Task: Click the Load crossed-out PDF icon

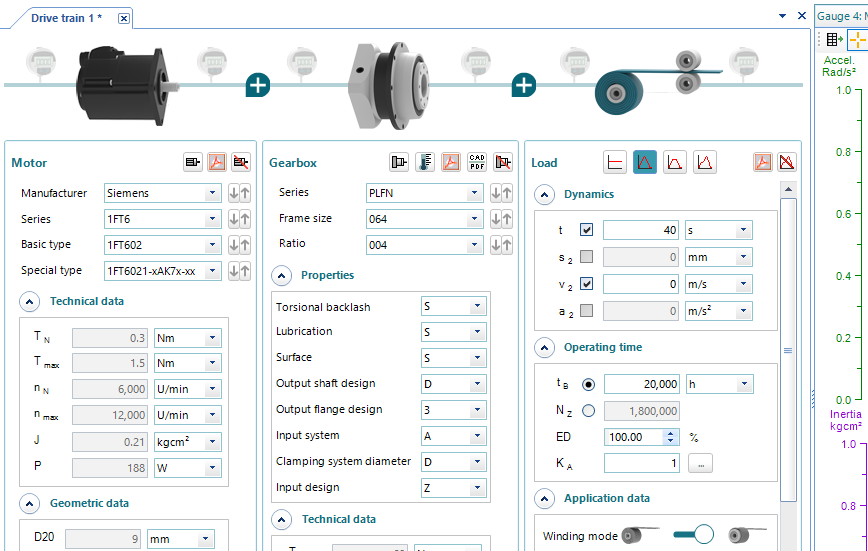Action: click(x=787, y=162)
